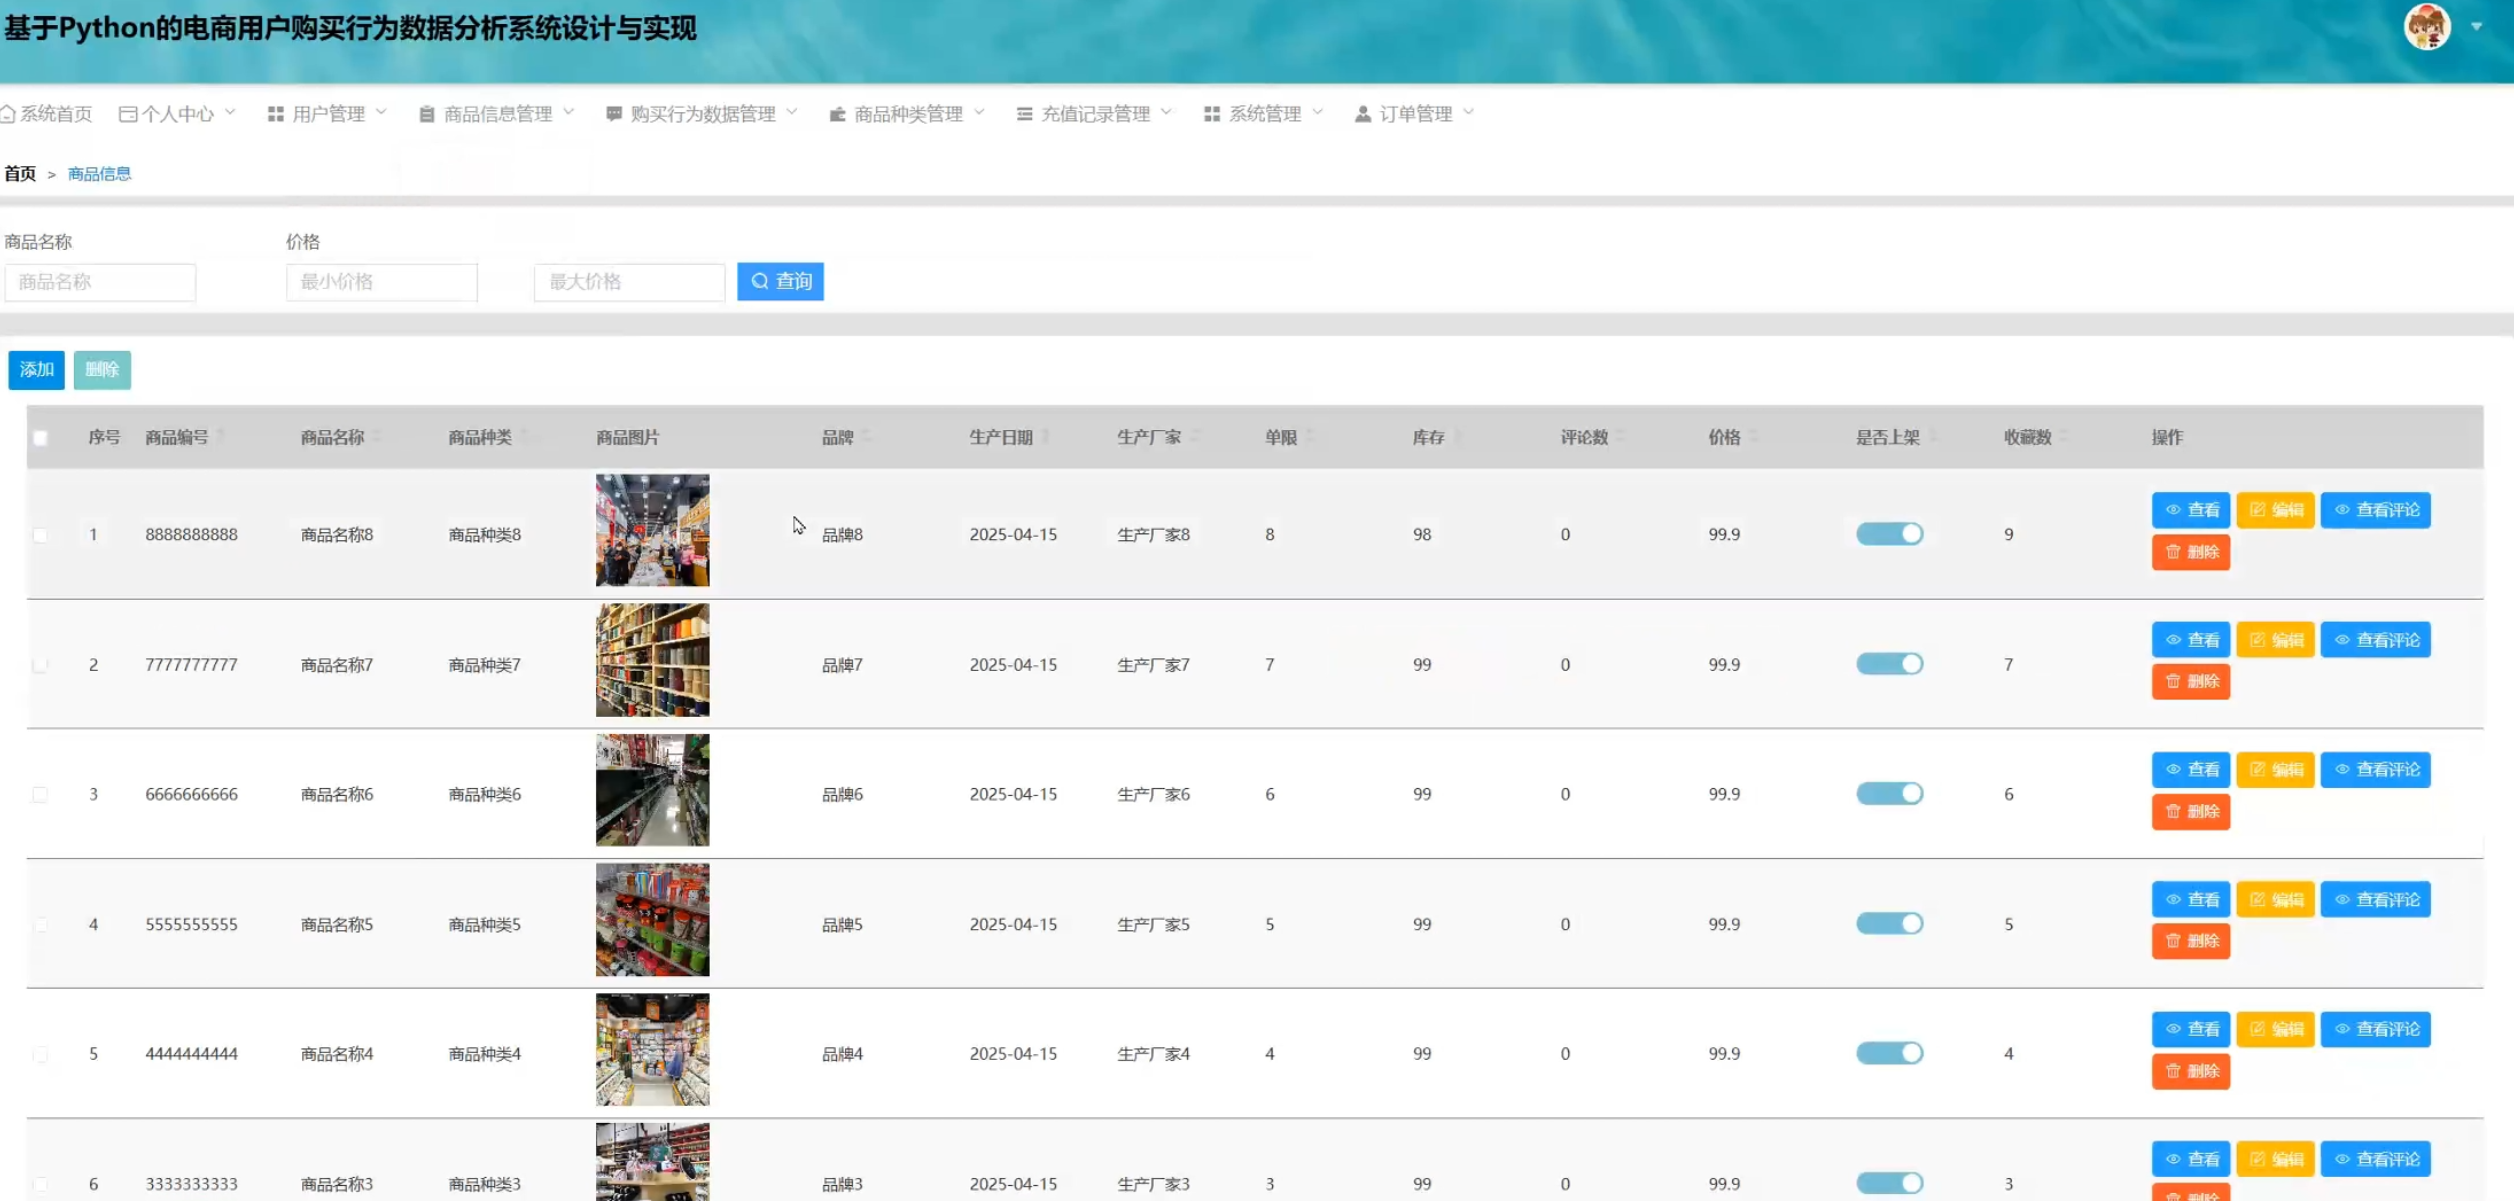Select the checkbox for row 5555555555
This screenshot has height=1201, width=2514.
coord(40,924)
